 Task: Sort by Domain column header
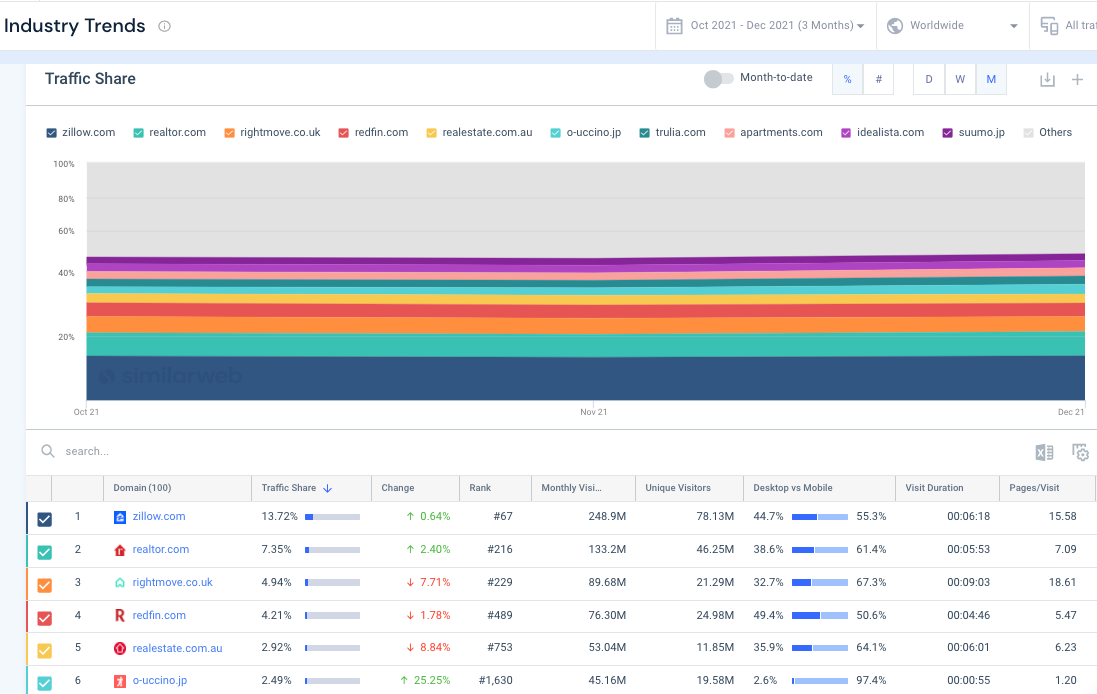click(x=178, y=488)
